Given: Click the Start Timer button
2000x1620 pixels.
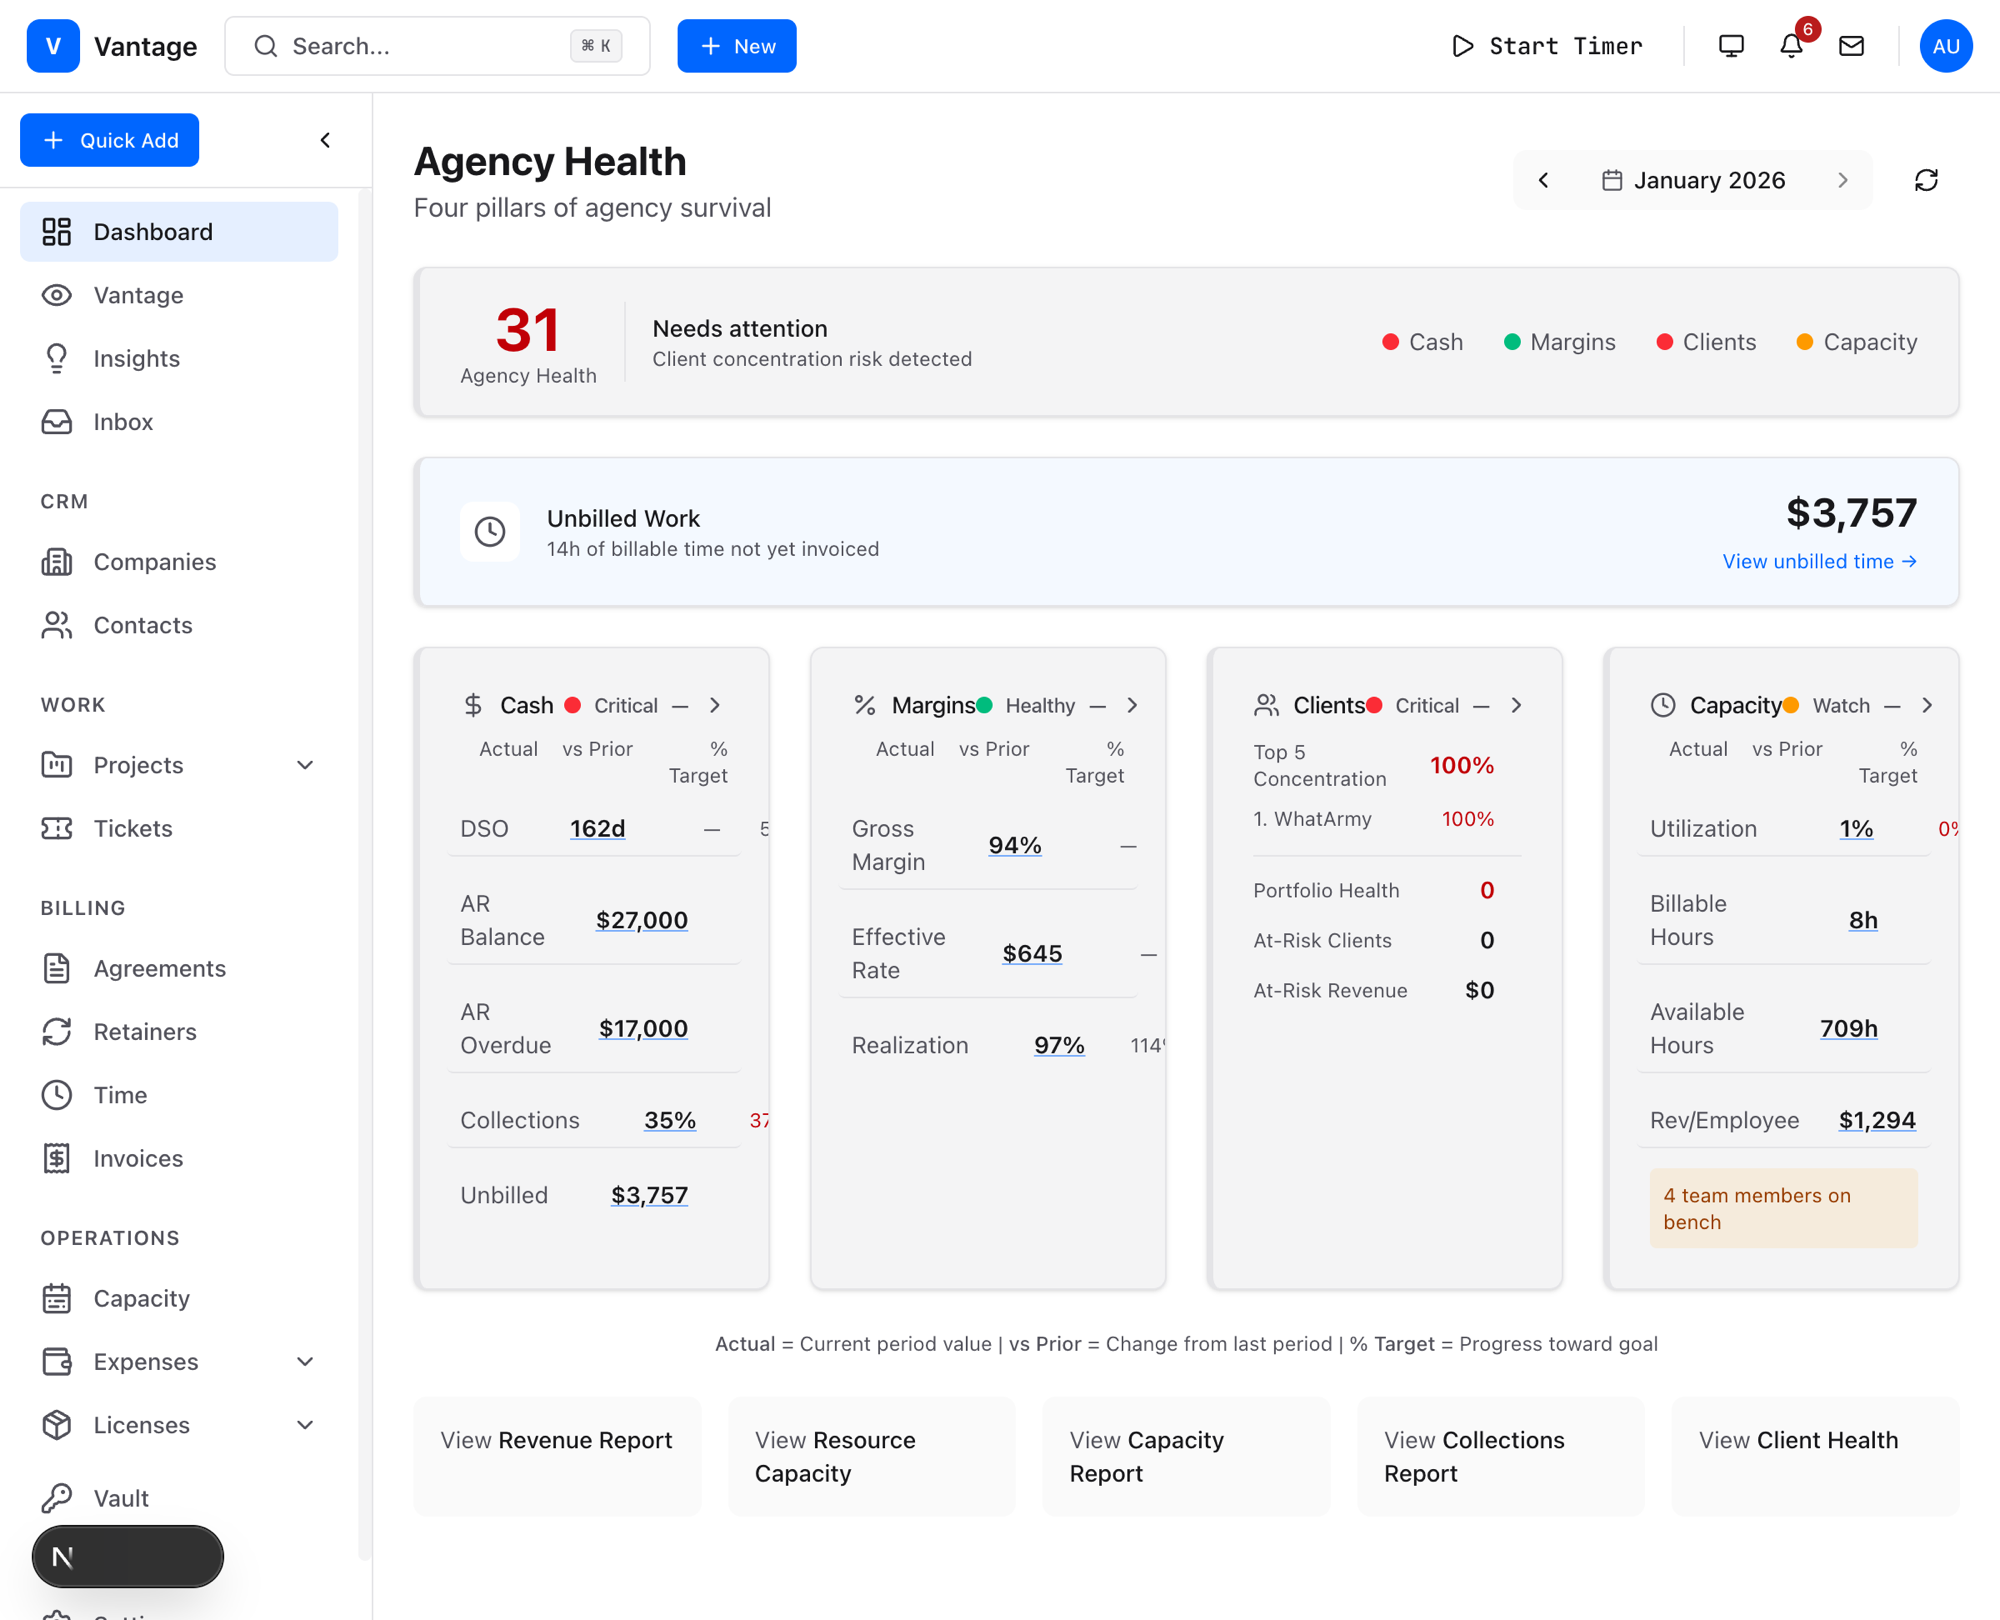Looking at the screenshot, I should tap(1546, 46).
